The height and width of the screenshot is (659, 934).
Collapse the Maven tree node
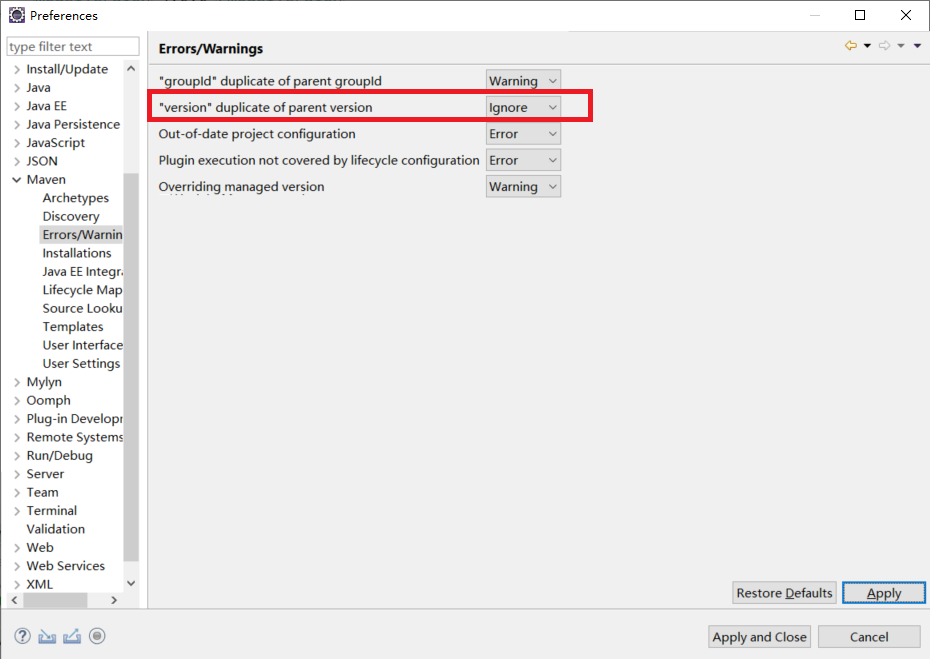[x=16, y=180]
